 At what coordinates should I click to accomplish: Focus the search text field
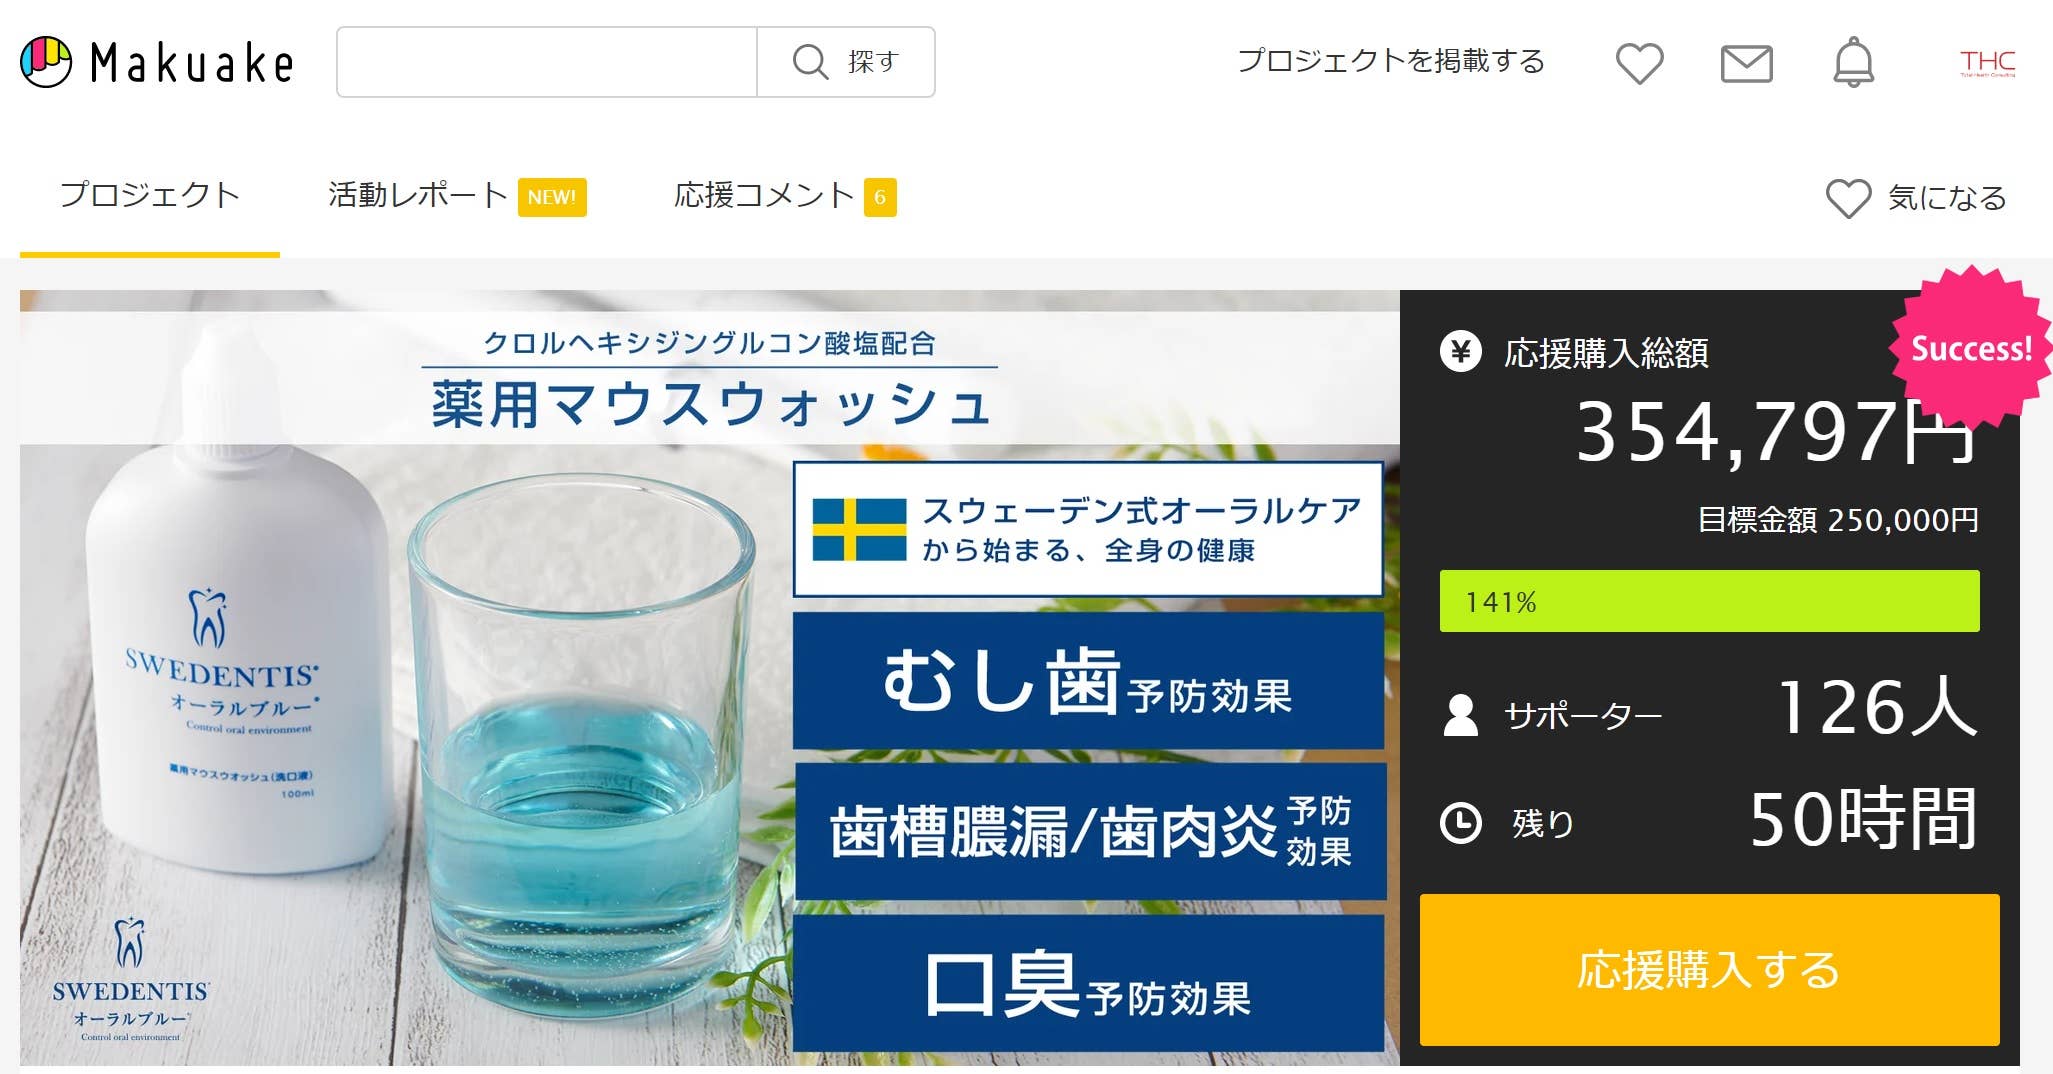click(x=547, y=62)
